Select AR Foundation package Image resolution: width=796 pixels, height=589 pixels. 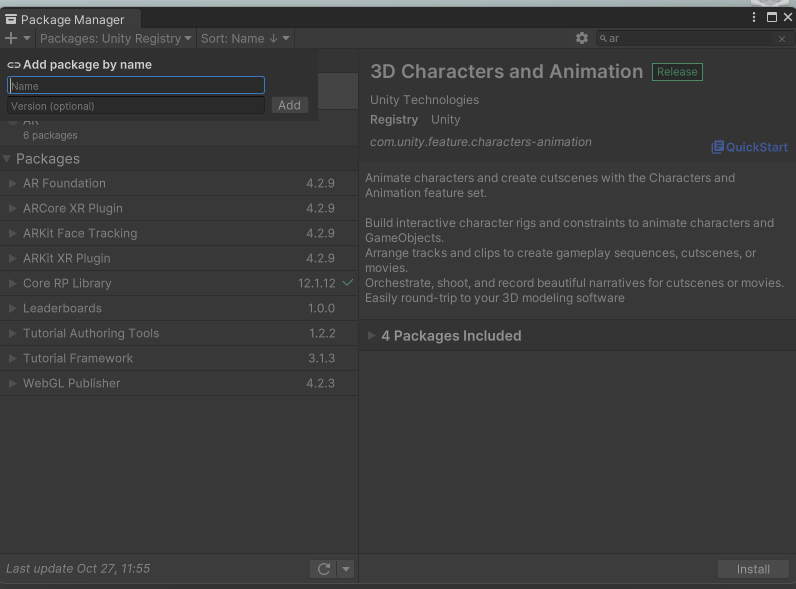[x=179, y=183]
